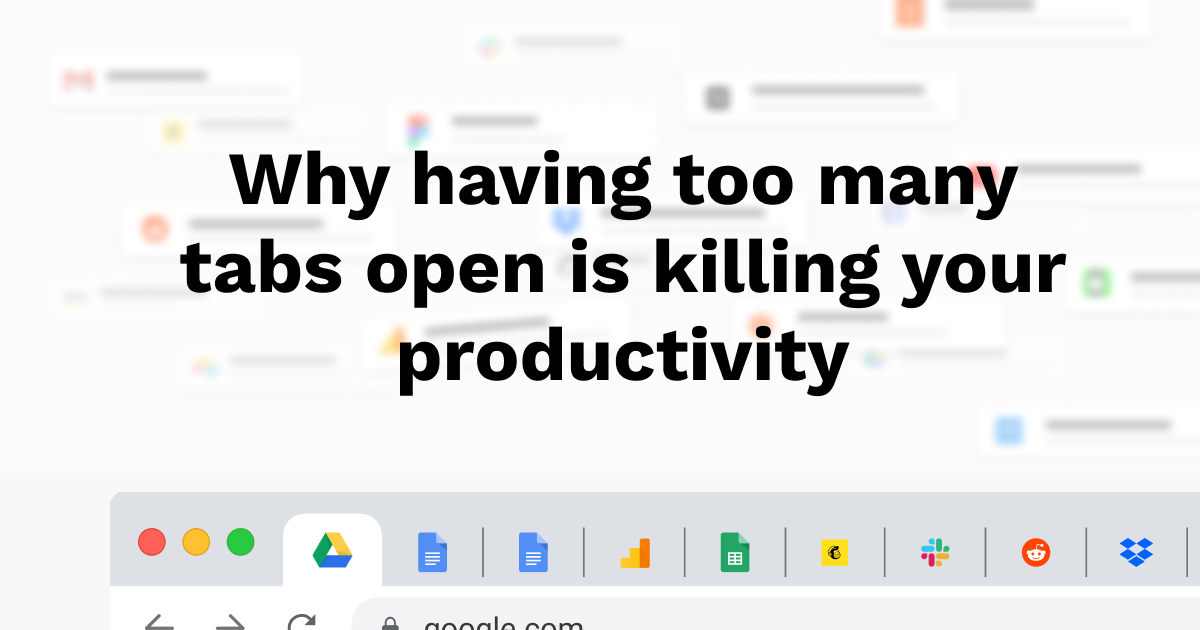Click the yellow minimize traffic light button
The width and height of the screenshot is (1200, 630).
point(196,542)
